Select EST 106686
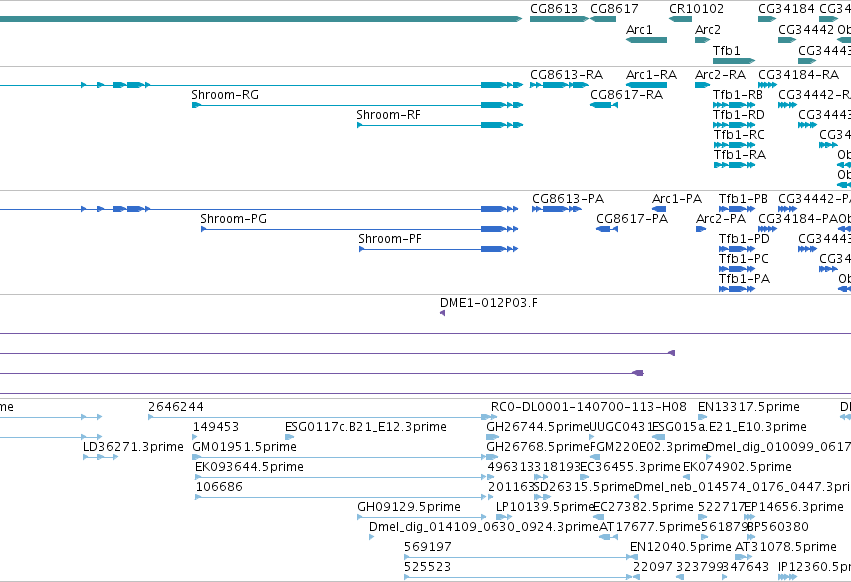The height and width of the screenshot is (582, 851). (340, 497)
